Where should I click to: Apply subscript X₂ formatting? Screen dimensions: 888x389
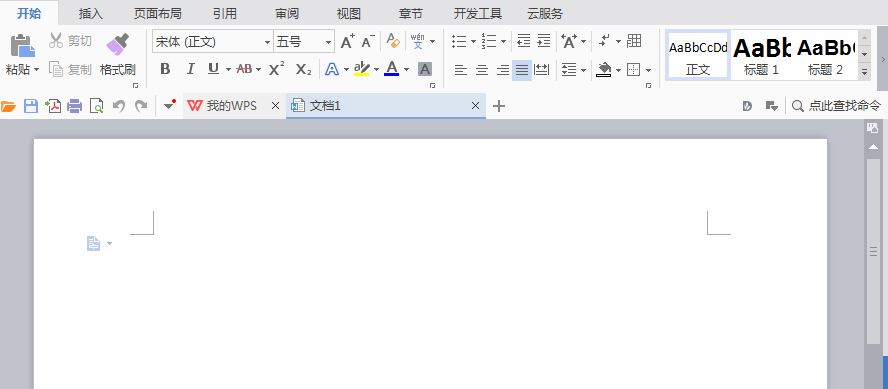pos(304,70)
